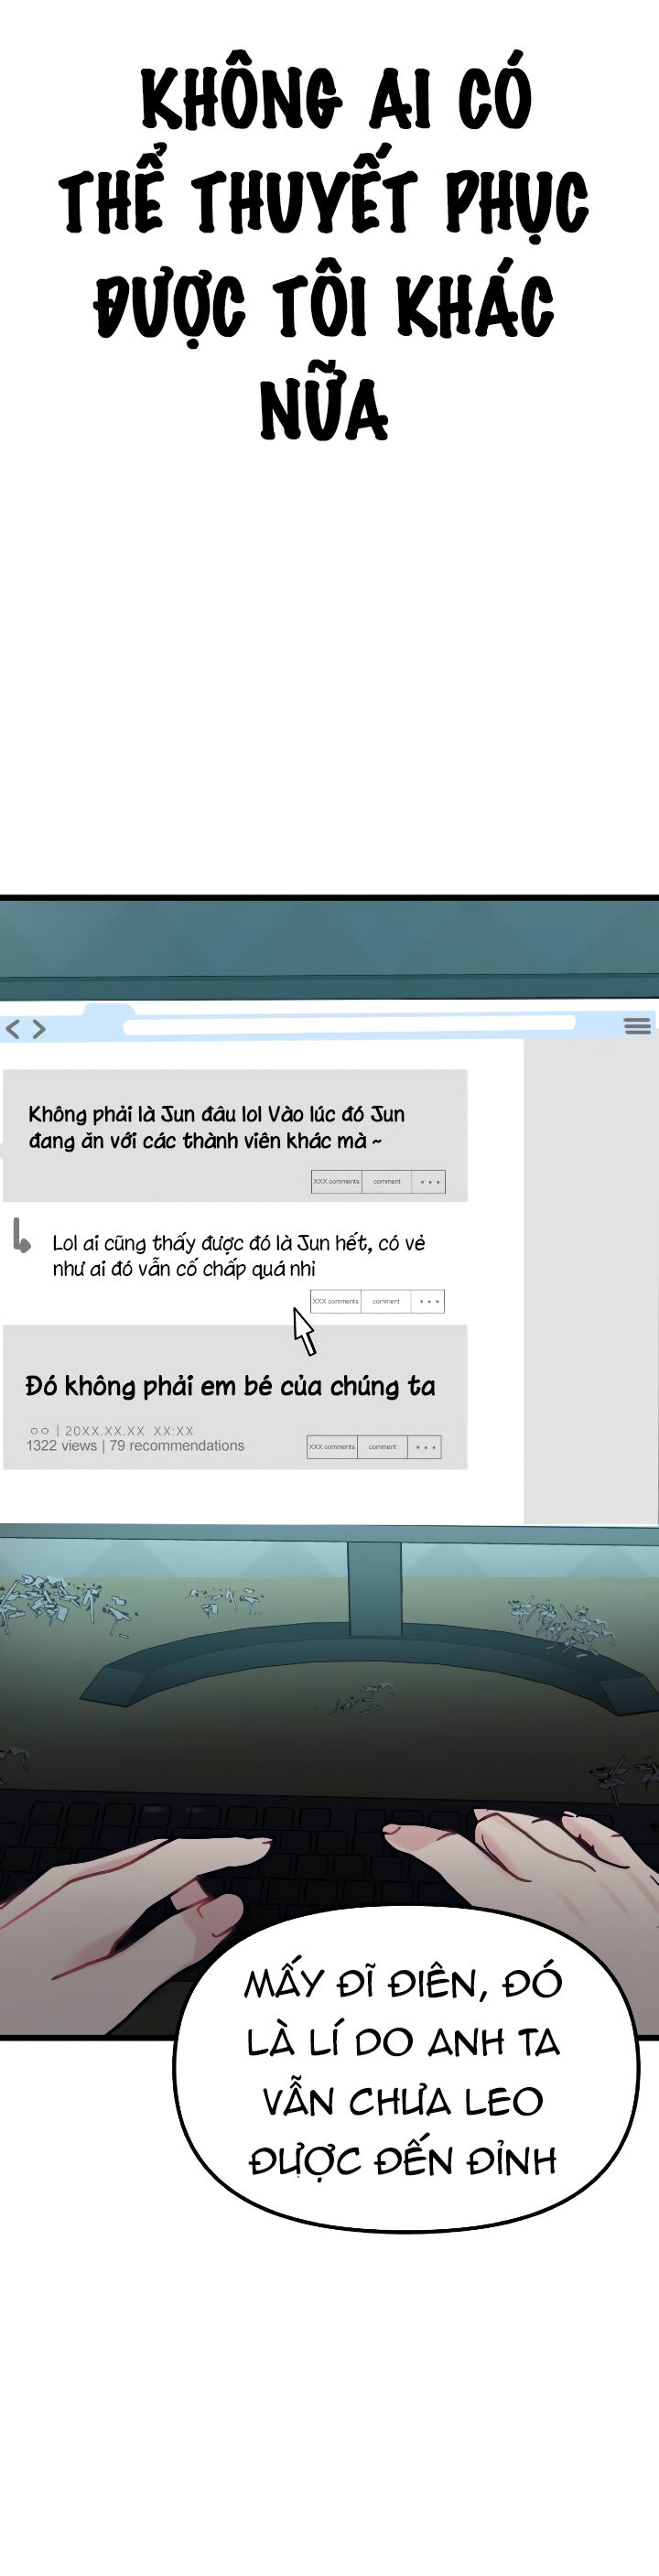Click the '1322 views | 79 recommendations' text

point(135,1446)
